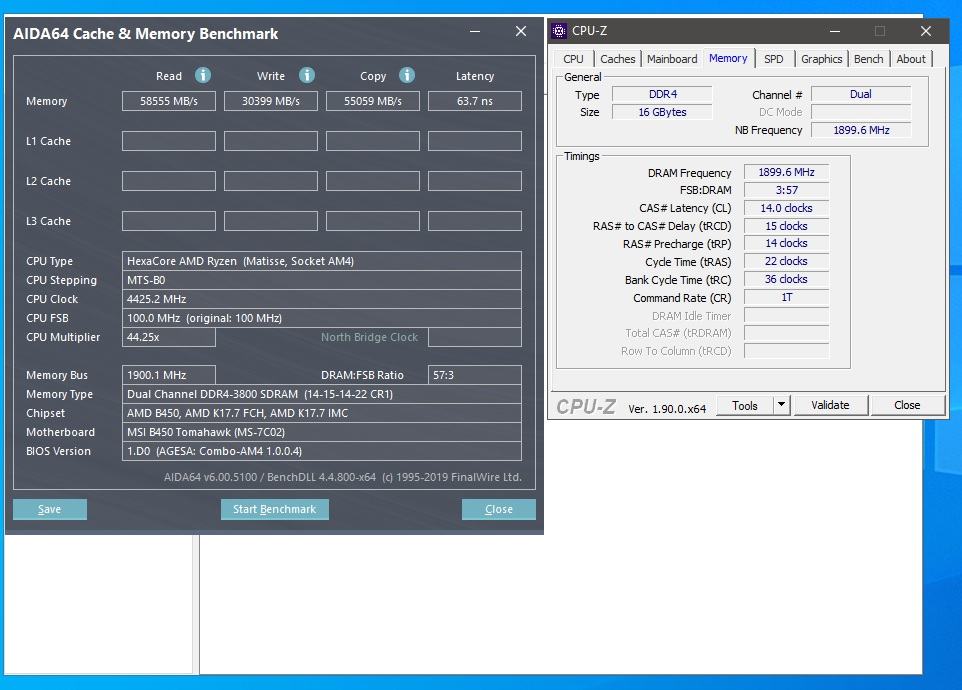Click Start Benchmark in AIDA64
Viewport: 962px width, 690px height.
274,509
